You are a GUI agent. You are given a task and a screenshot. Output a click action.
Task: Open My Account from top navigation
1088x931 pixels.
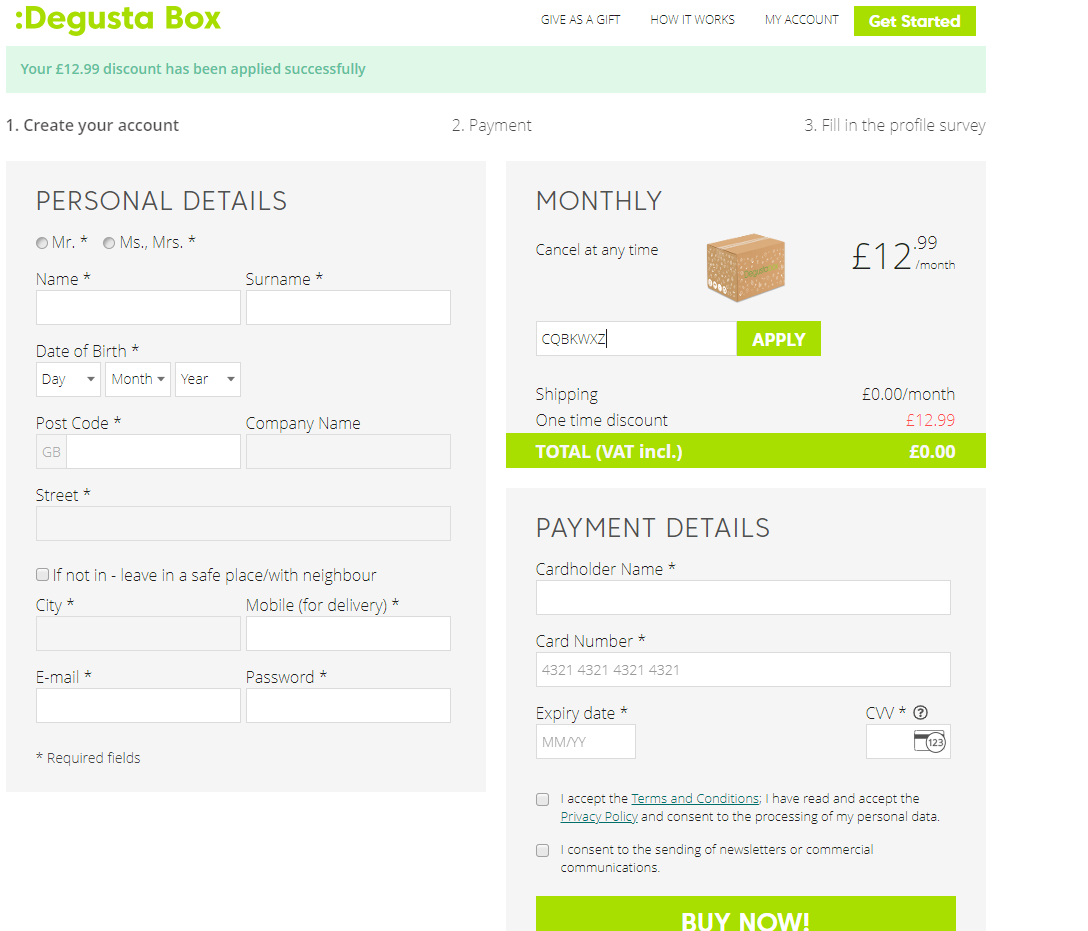801,20
